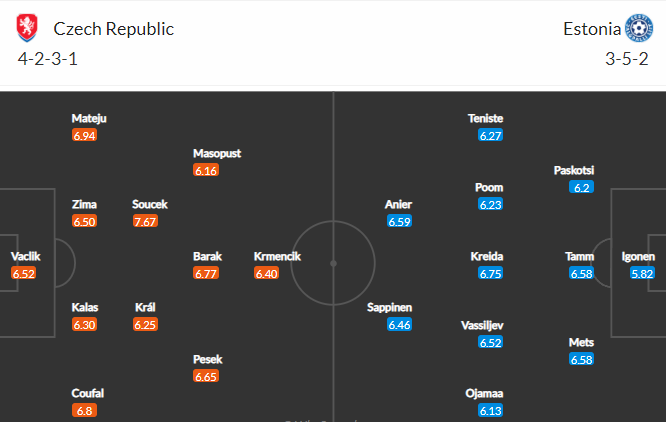Open Coufal's 6.8 rating badge

pyautogui.click(x=84, y=411)
